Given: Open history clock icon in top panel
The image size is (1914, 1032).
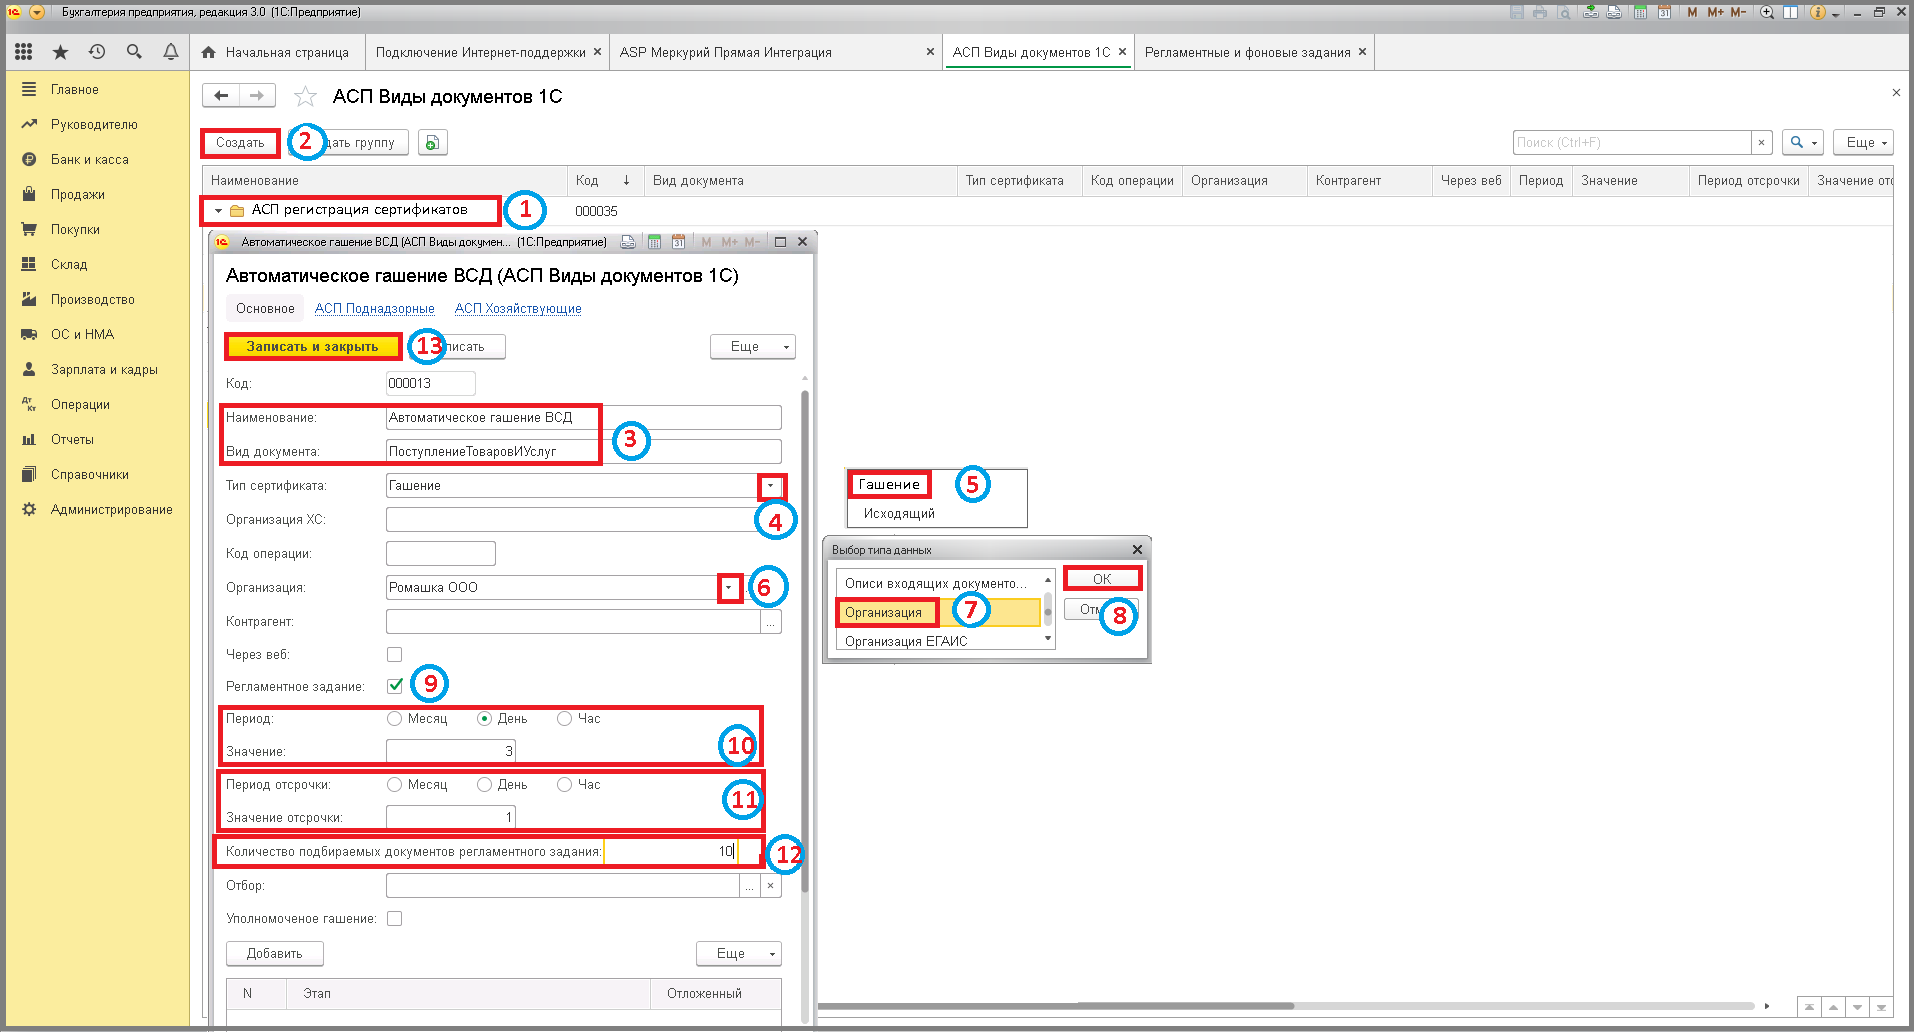Looking at the screenshot, I should 97,52.
